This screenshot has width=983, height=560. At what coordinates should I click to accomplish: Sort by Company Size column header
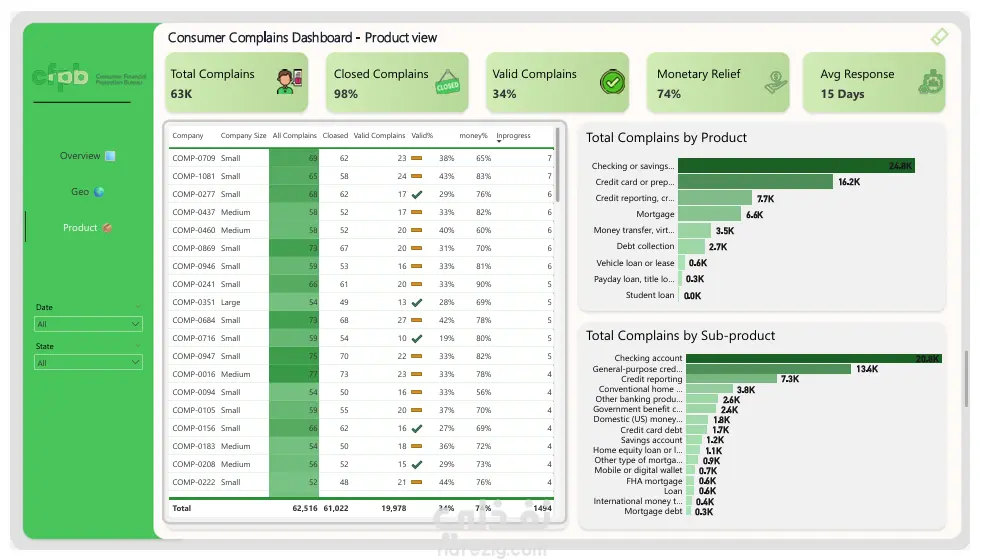tap(243, 135)
